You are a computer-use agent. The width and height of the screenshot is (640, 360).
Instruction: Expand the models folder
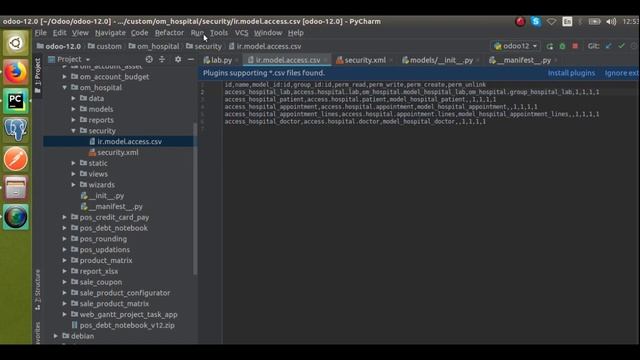[x=73, y=109]
